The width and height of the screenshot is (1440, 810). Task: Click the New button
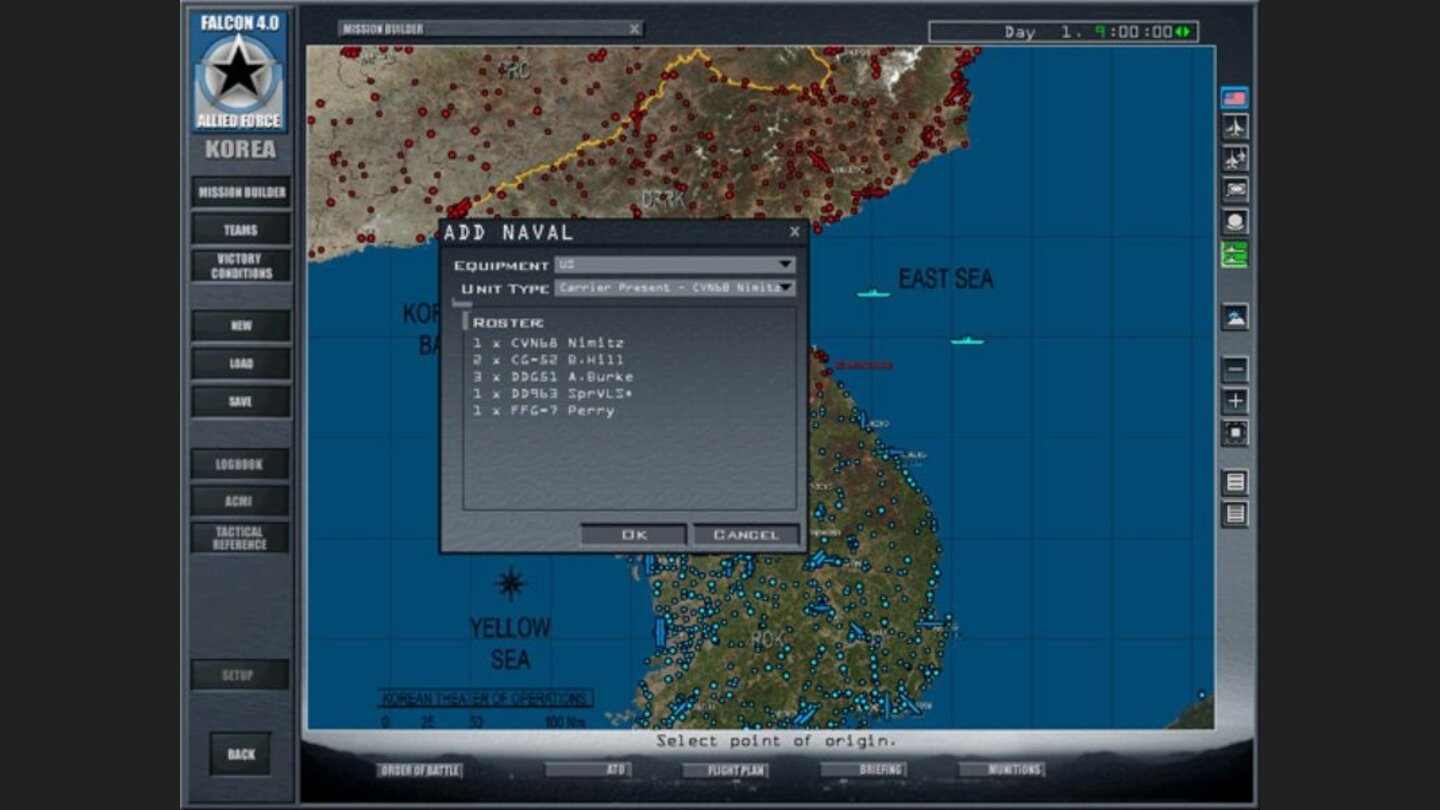241,326
